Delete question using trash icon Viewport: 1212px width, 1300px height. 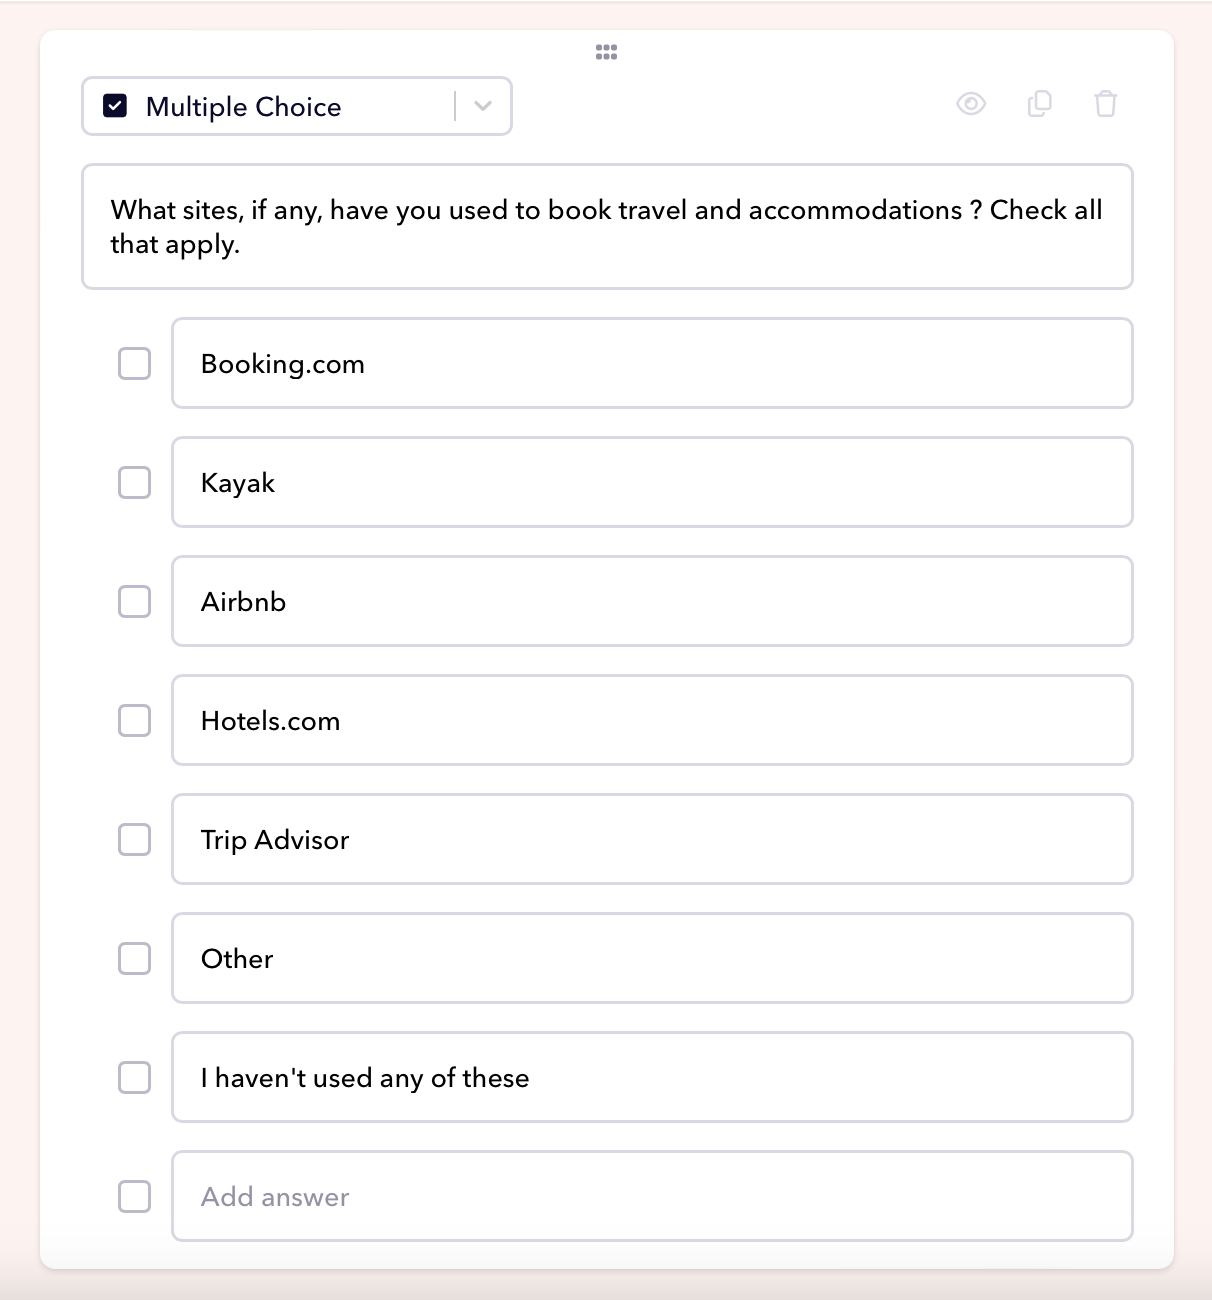tap(1105, 104)
